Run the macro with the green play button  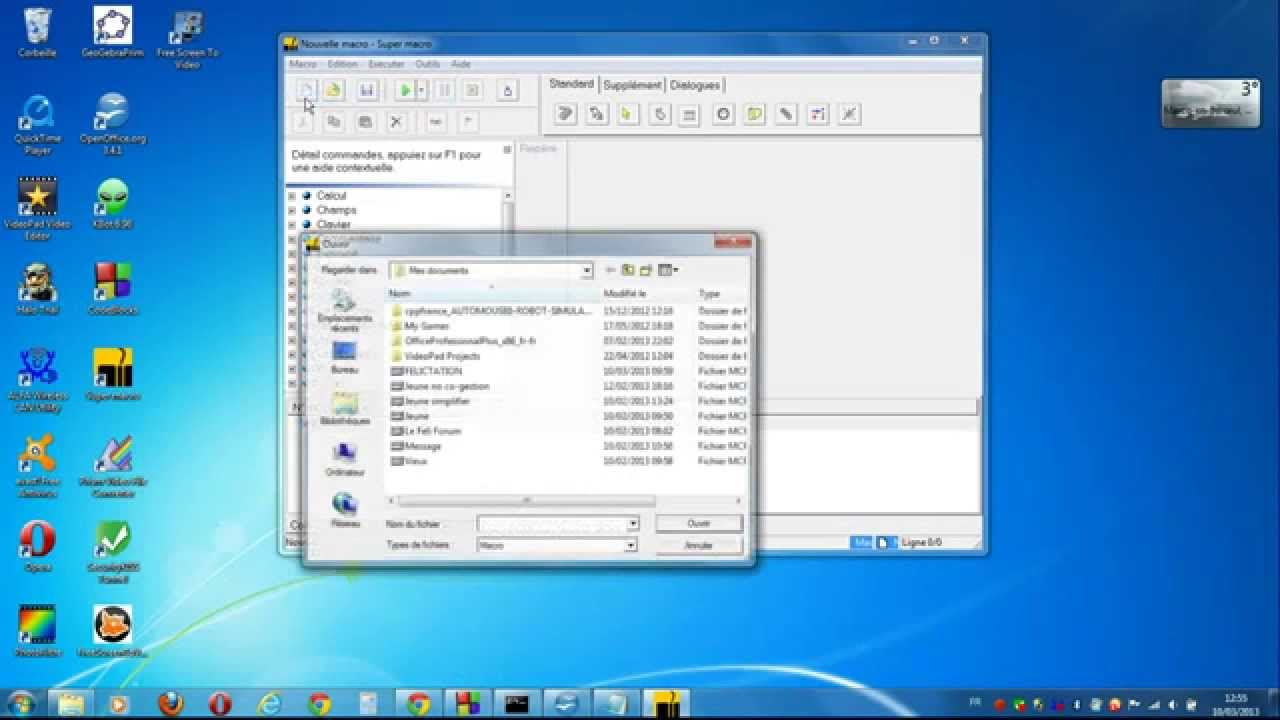pyautogui.click(x=405, y=90)
